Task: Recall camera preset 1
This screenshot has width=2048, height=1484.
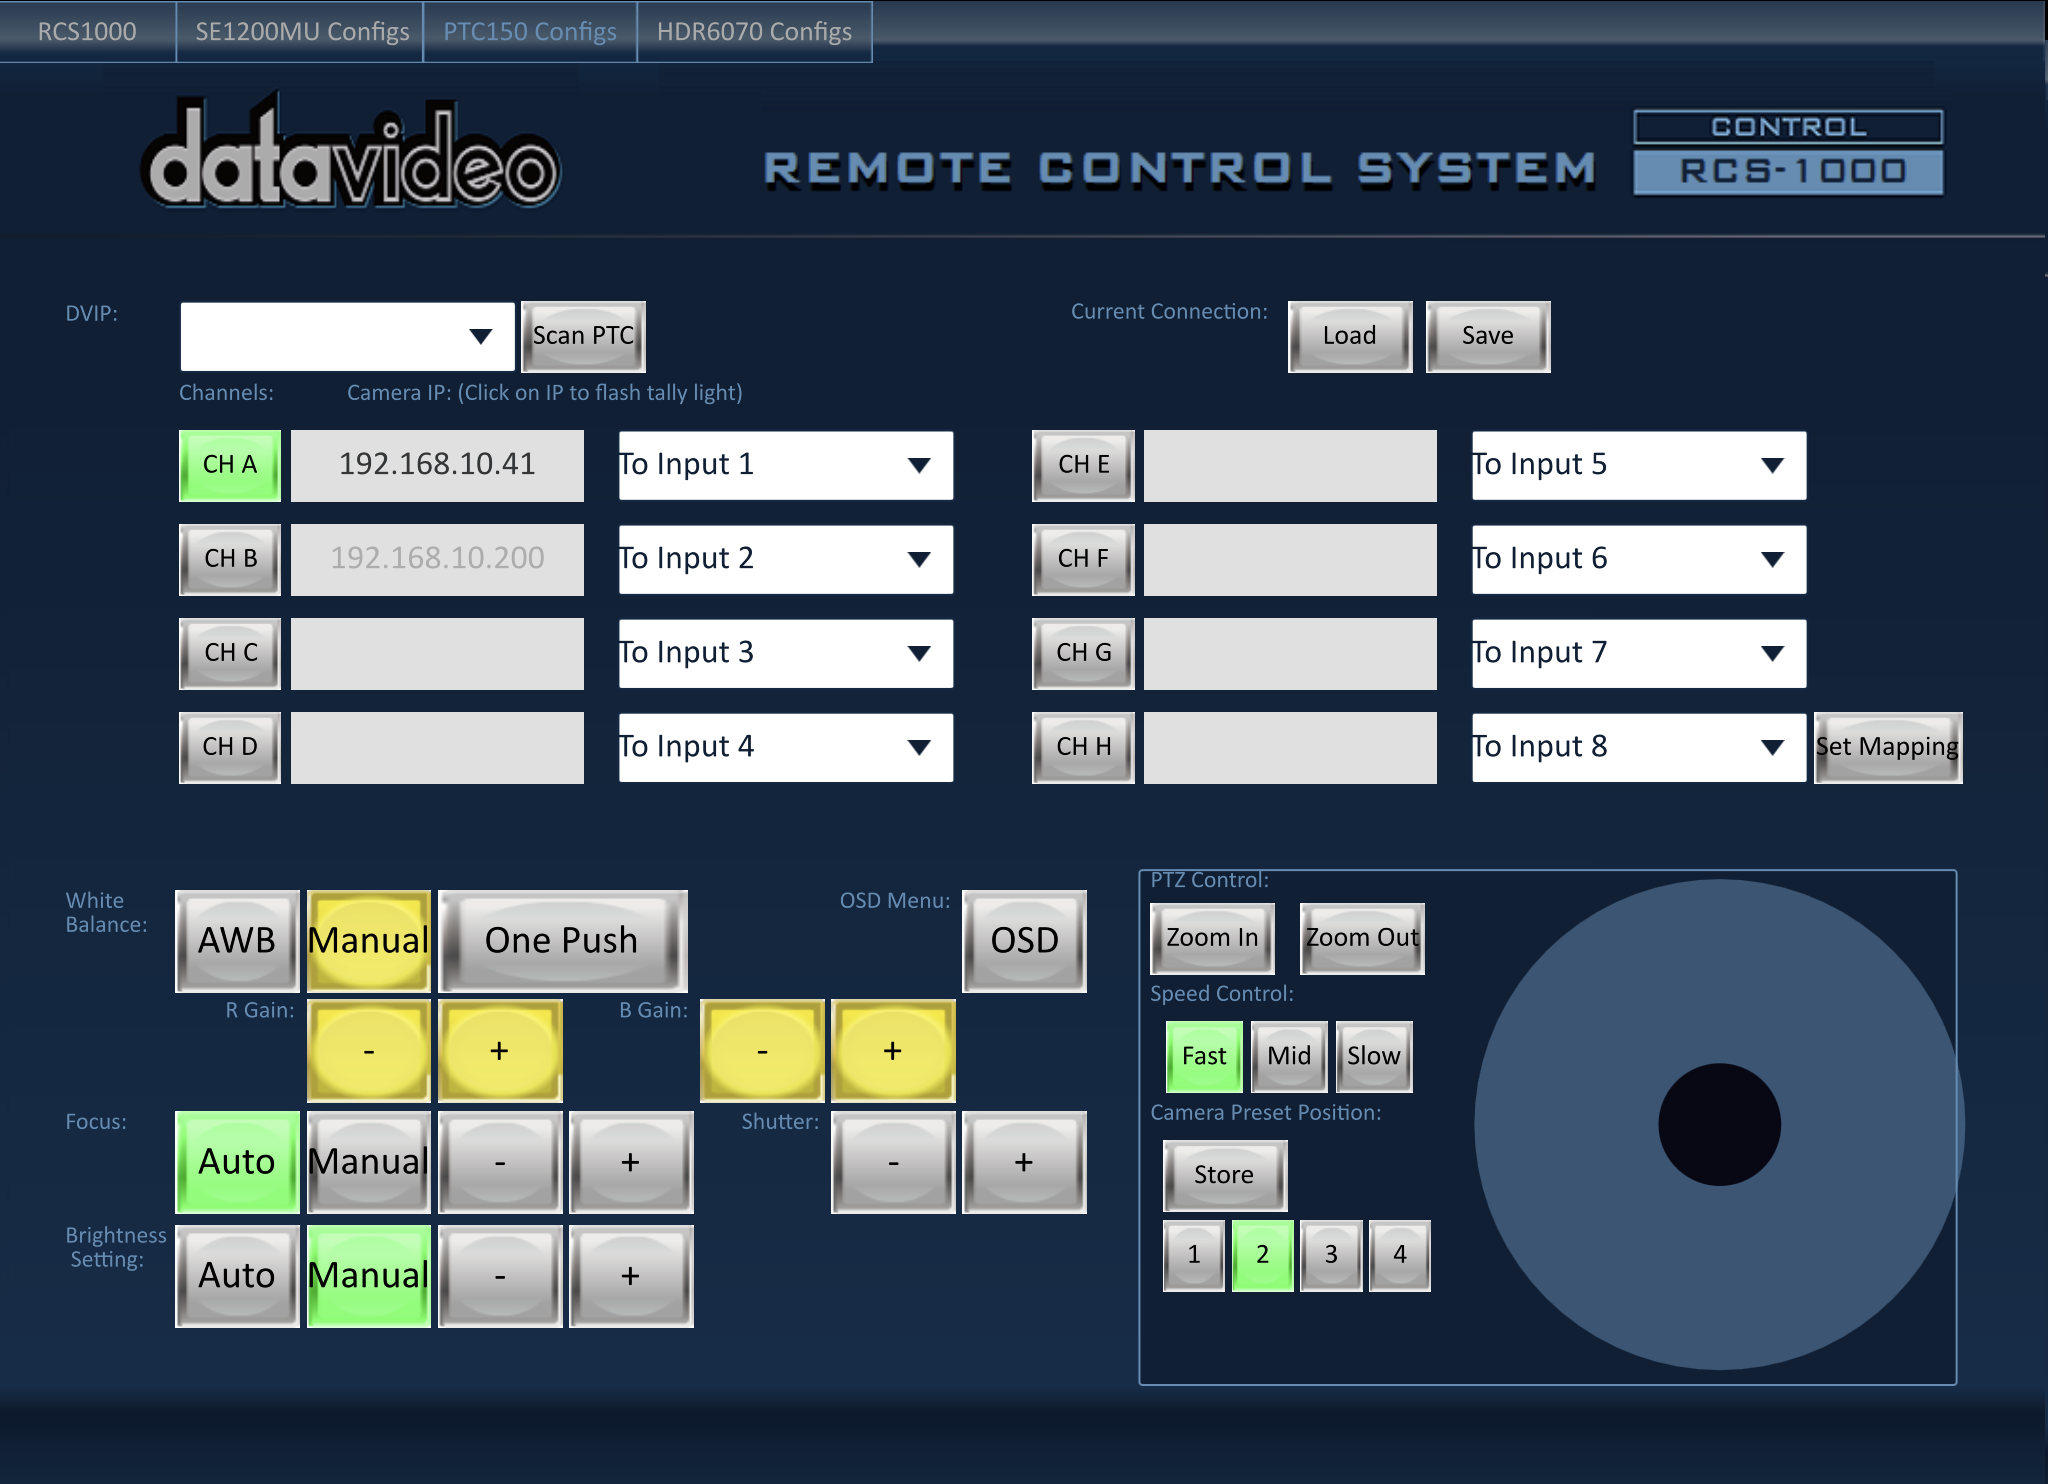Action: (1194, 1255)
